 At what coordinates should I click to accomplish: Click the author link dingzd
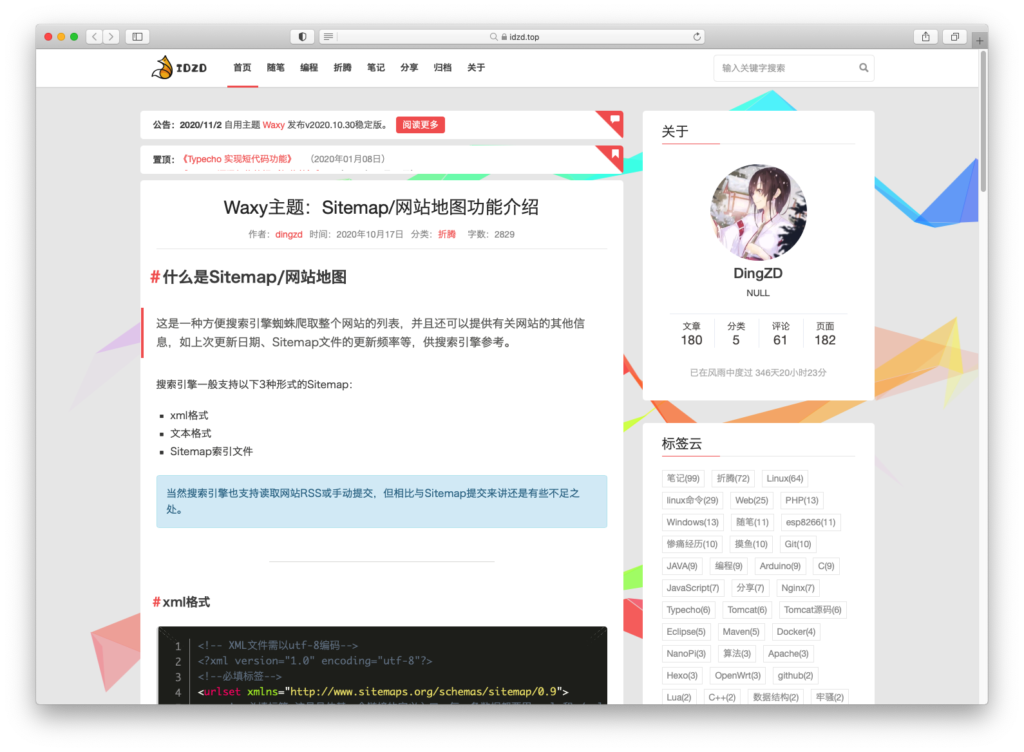coord(289,234)
